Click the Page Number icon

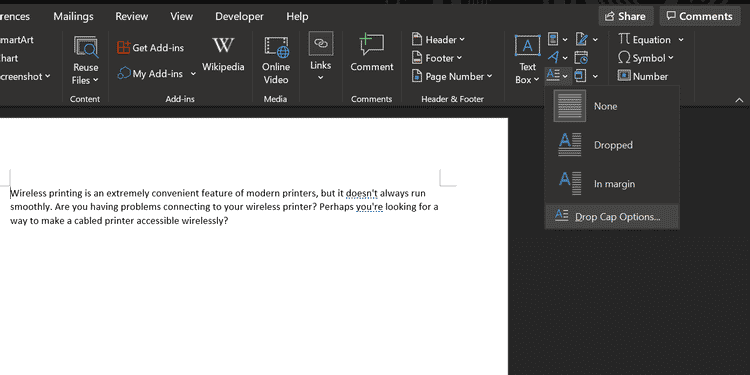(x=417, y=76)
